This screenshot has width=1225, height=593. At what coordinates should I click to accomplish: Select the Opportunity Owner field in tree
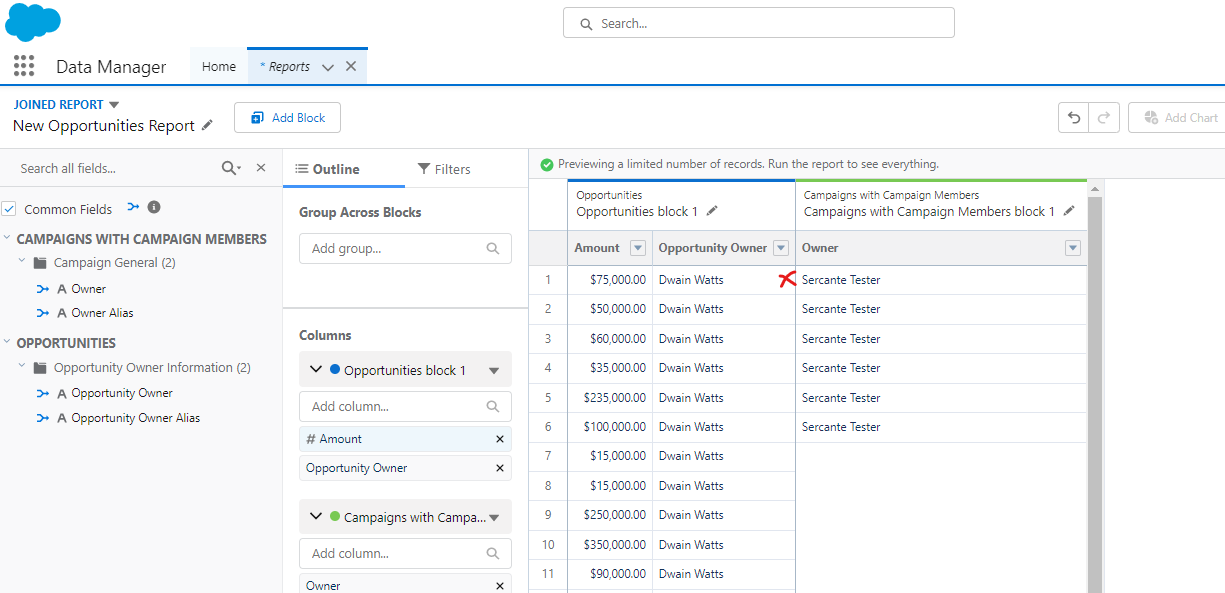pyautogui.click(x=122, y=393)
